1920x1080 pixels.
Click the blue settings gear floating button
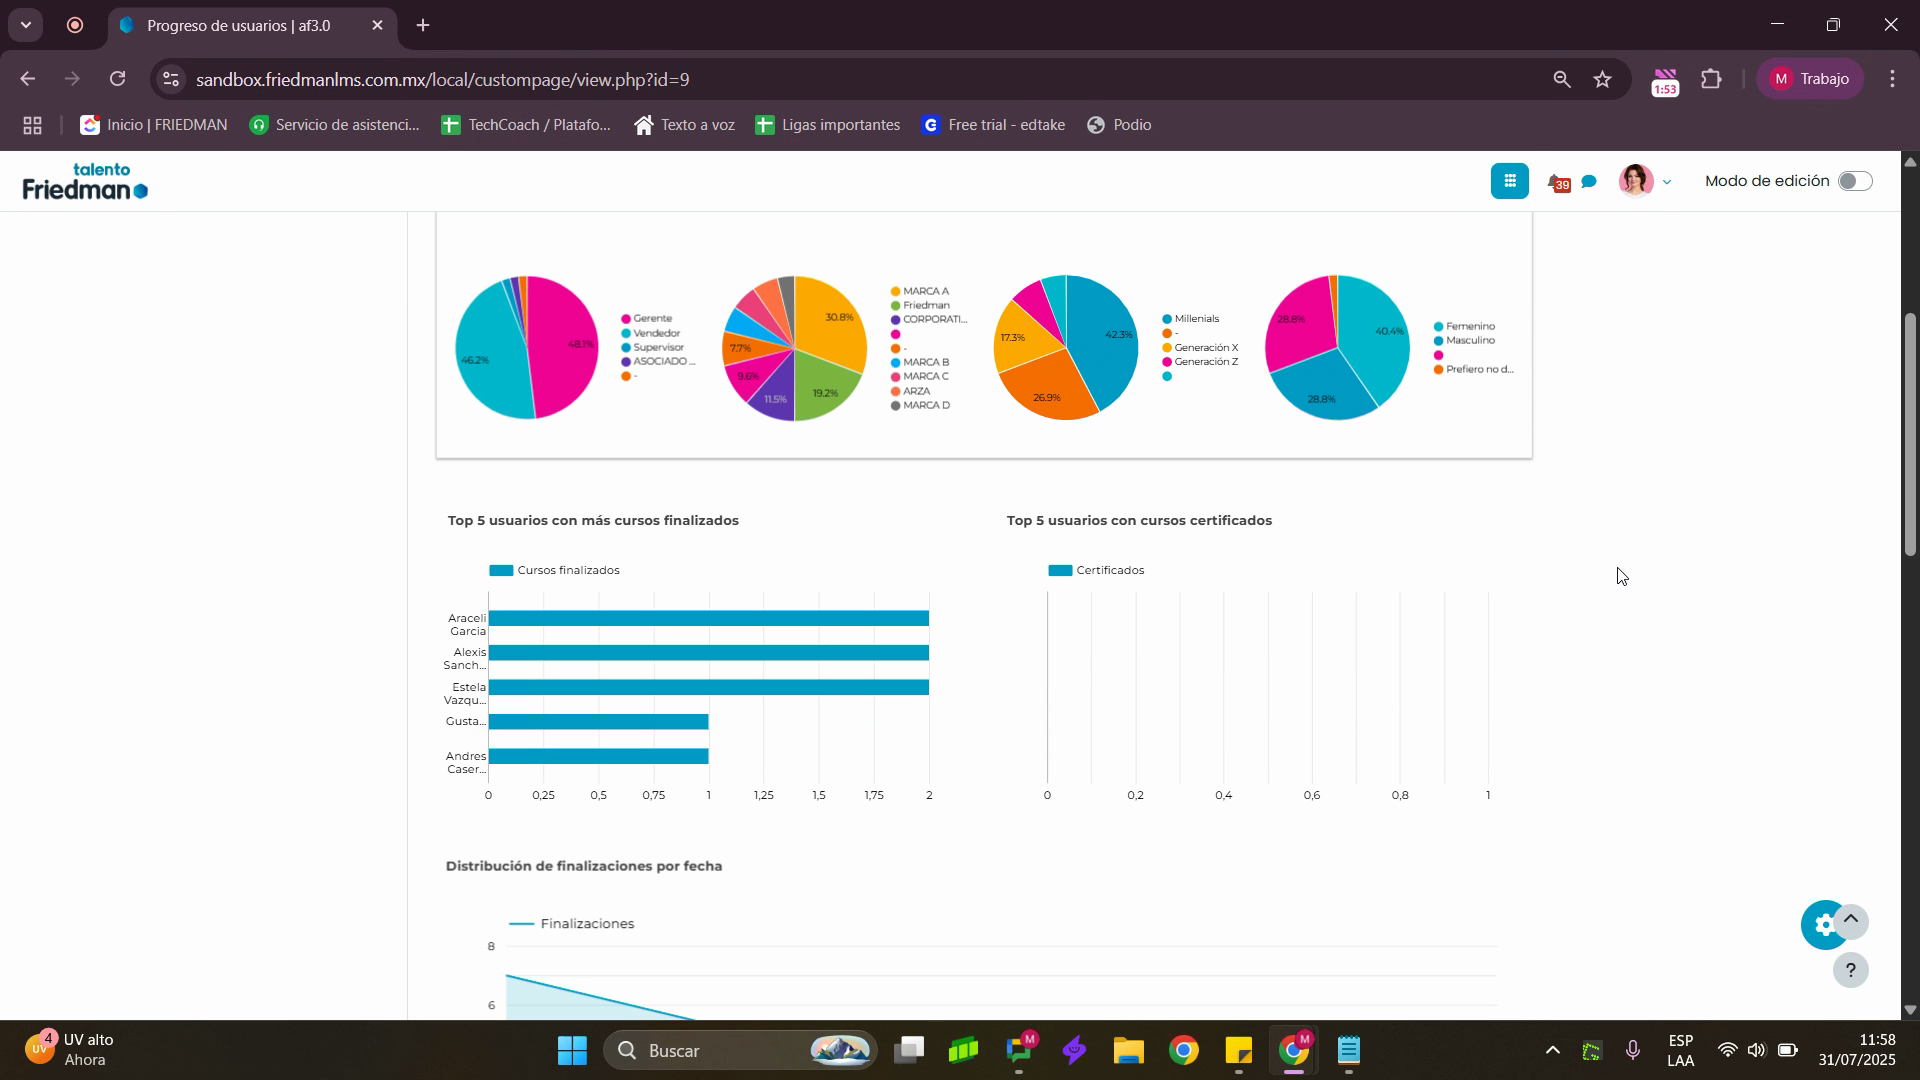(1822, 925)
